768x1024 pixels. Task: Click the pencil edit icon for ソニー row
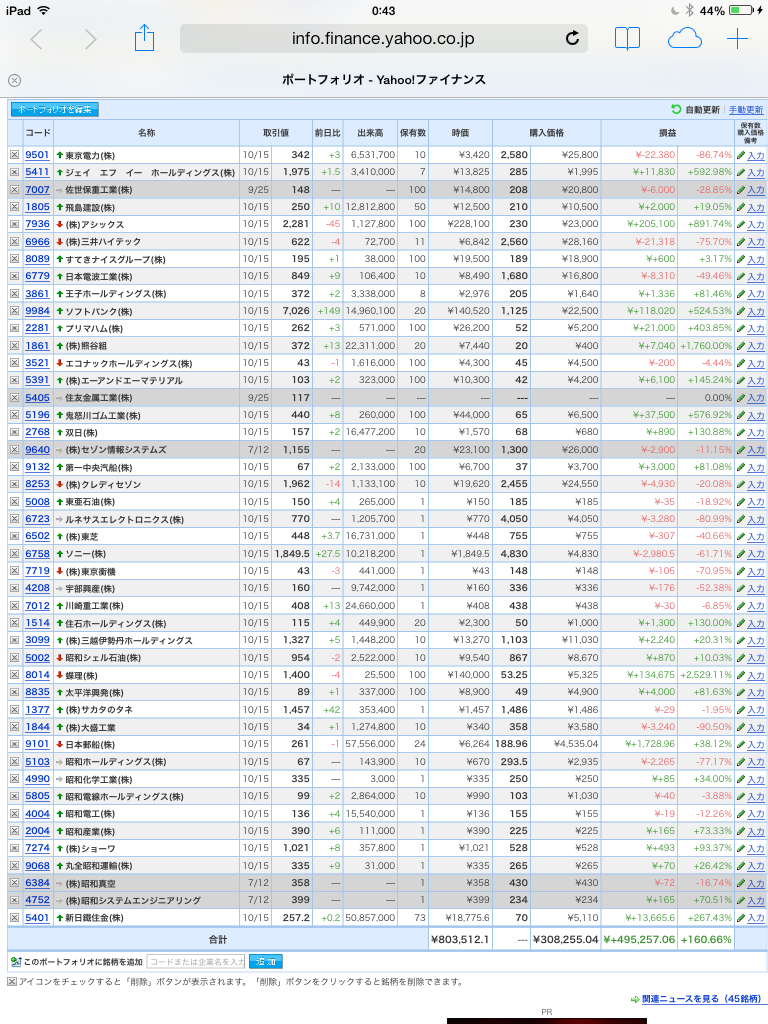(741, 554)
